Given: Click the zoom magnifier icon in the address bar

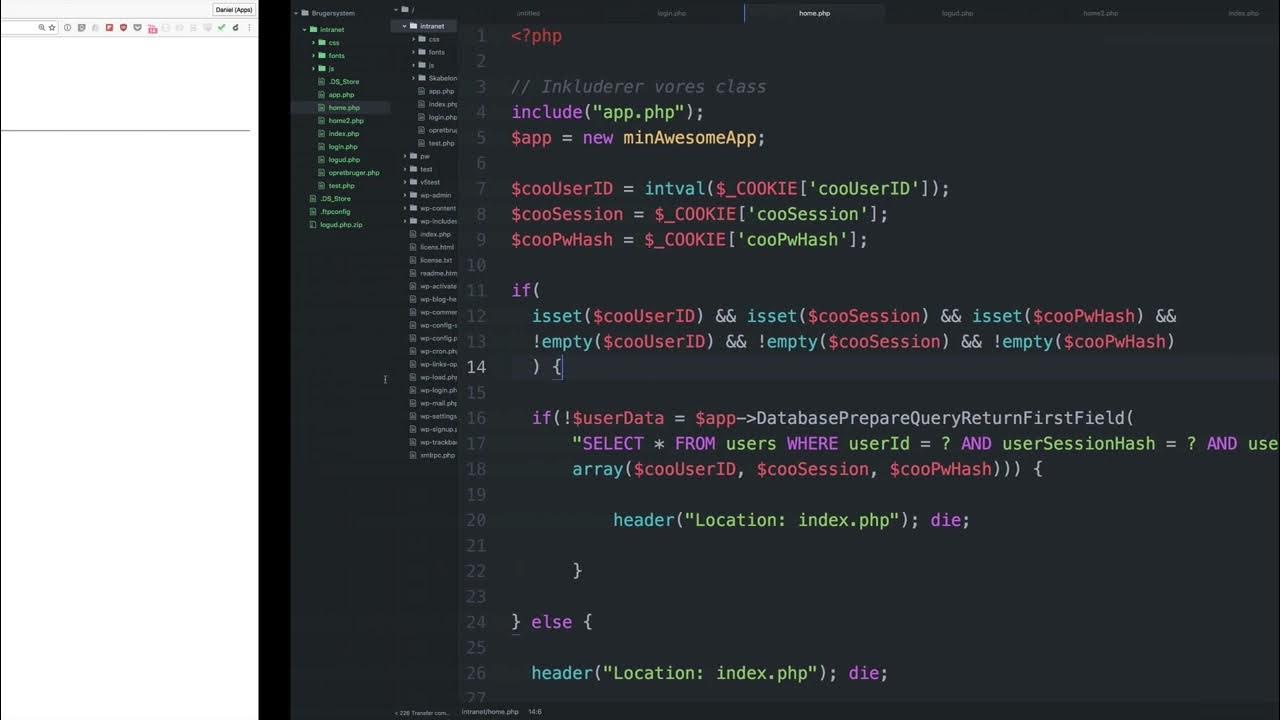Looking at the screenshot, I should pyautogui.click(x=42, y=28).
